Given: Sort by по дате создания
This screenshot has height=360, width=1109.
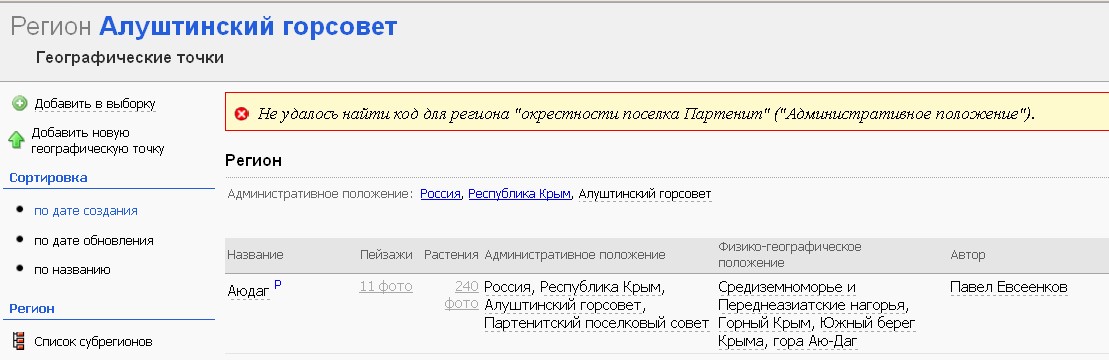Looking at the screenshot, I should click(x=86, y=211).
